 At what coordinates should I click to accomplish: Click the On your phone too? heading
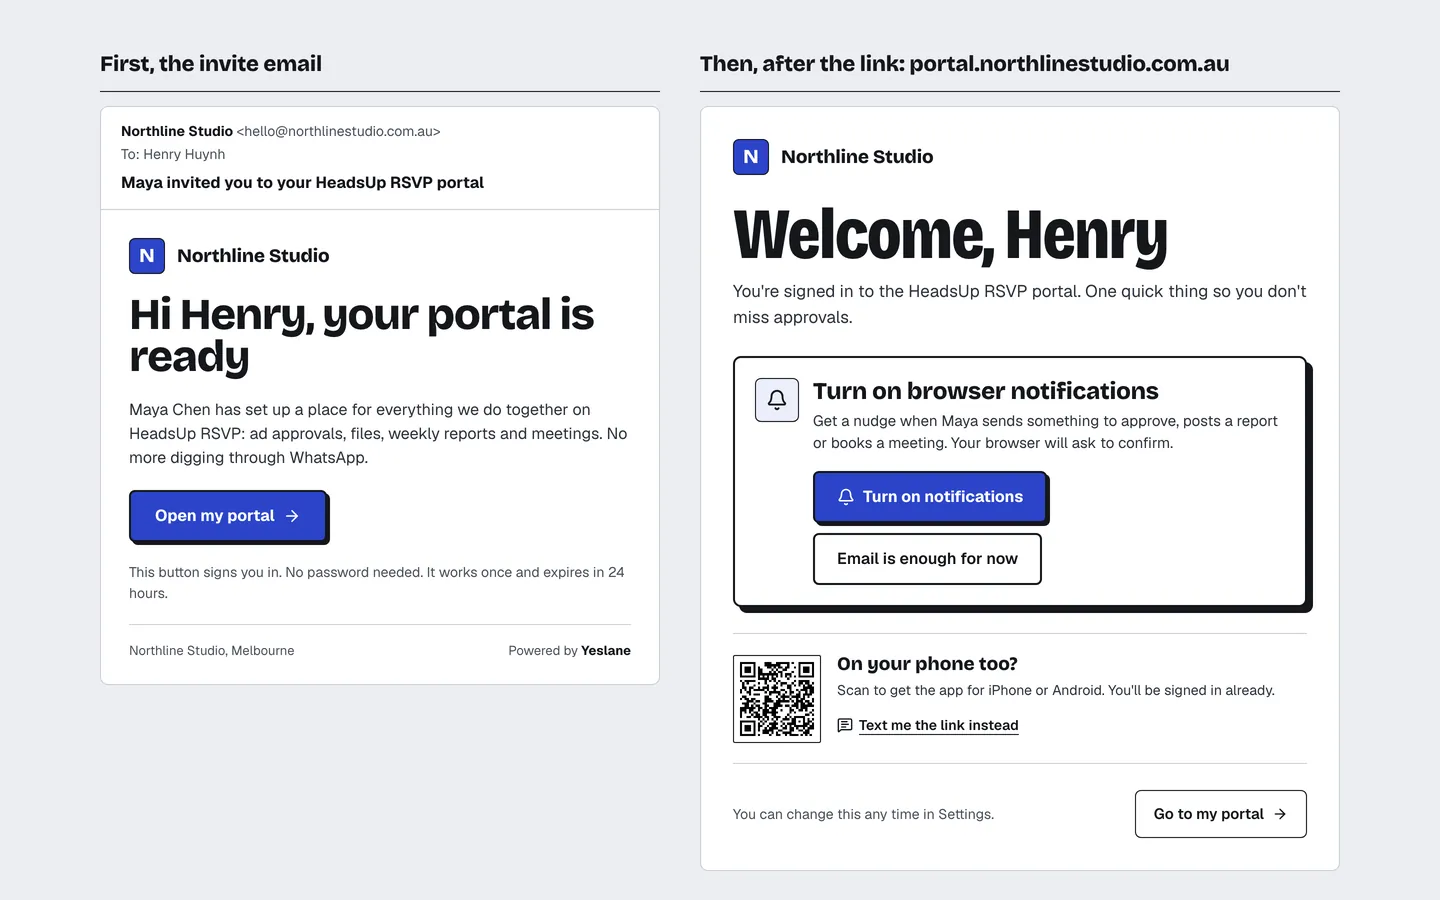(927, 664)
